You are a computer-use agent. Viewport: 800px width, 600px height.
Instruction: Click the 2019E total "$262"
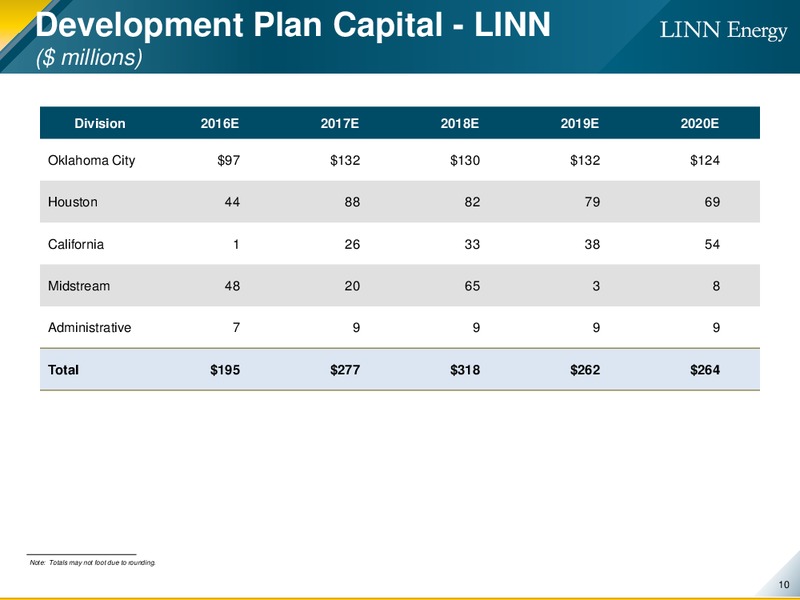pos(585,370)
